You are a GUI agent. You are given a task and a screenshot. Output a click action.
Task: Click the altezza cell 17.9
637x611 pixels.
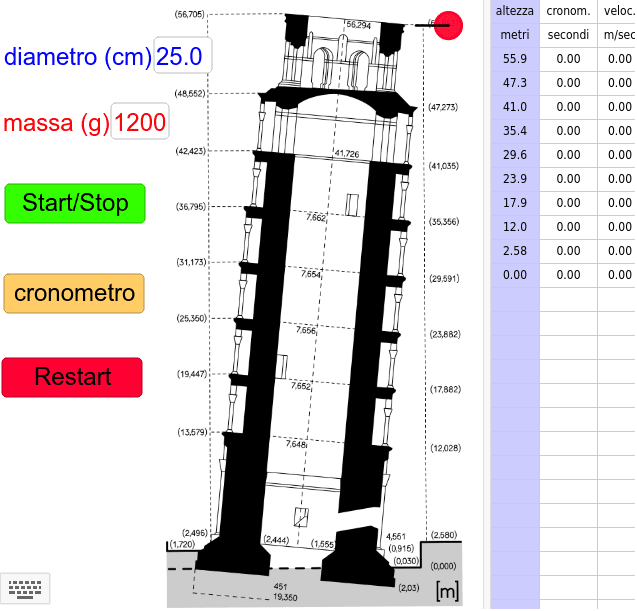point(515,203)
